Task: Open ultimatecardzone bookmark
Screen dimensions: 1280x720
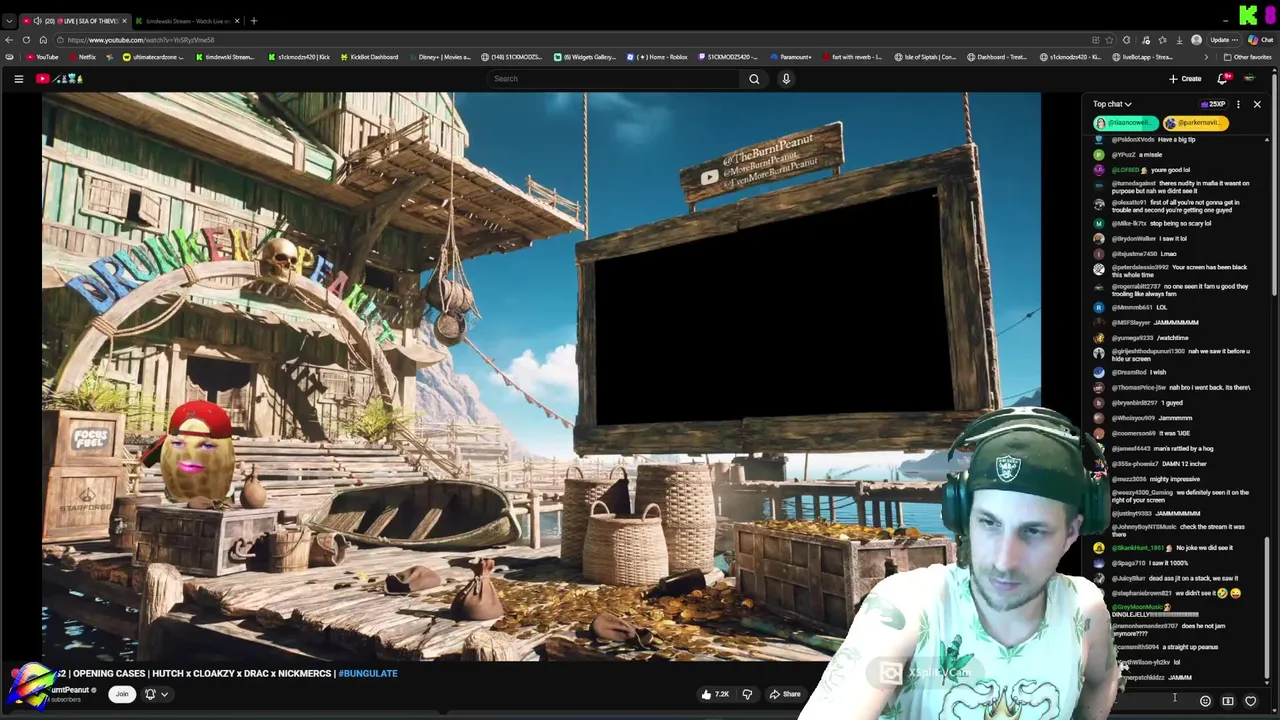Action: 153,57
